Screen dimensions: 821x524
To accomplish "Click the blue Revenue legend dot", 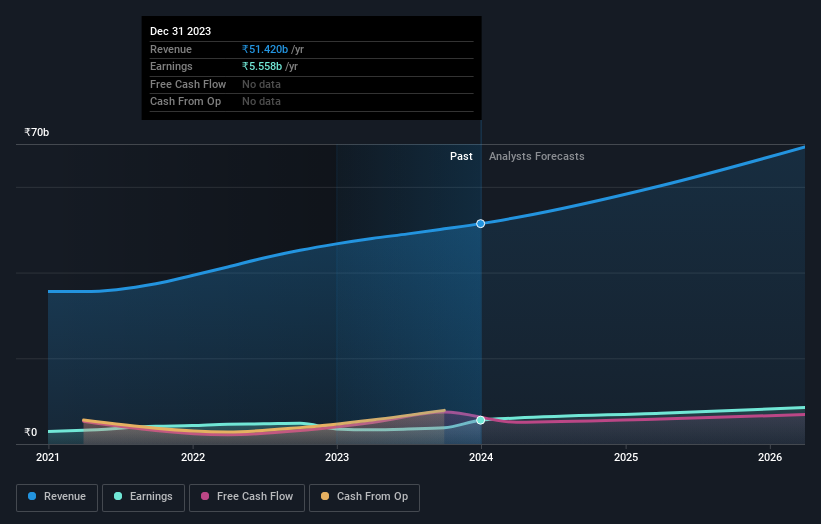I will (32, 496).
